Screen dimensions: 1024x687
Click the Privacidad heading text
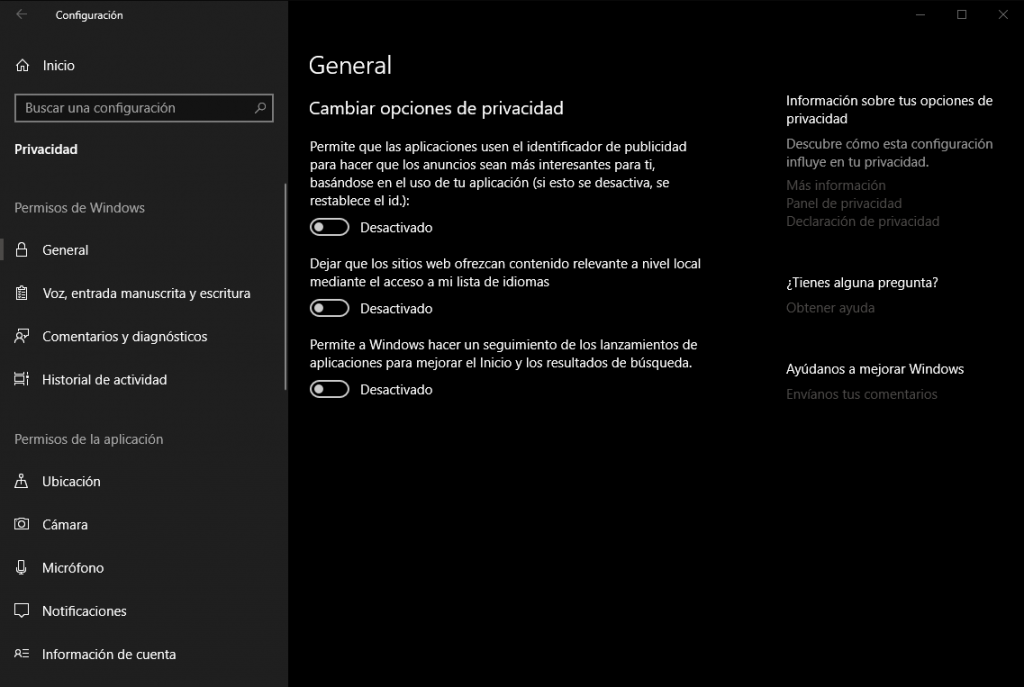[46, 149]
